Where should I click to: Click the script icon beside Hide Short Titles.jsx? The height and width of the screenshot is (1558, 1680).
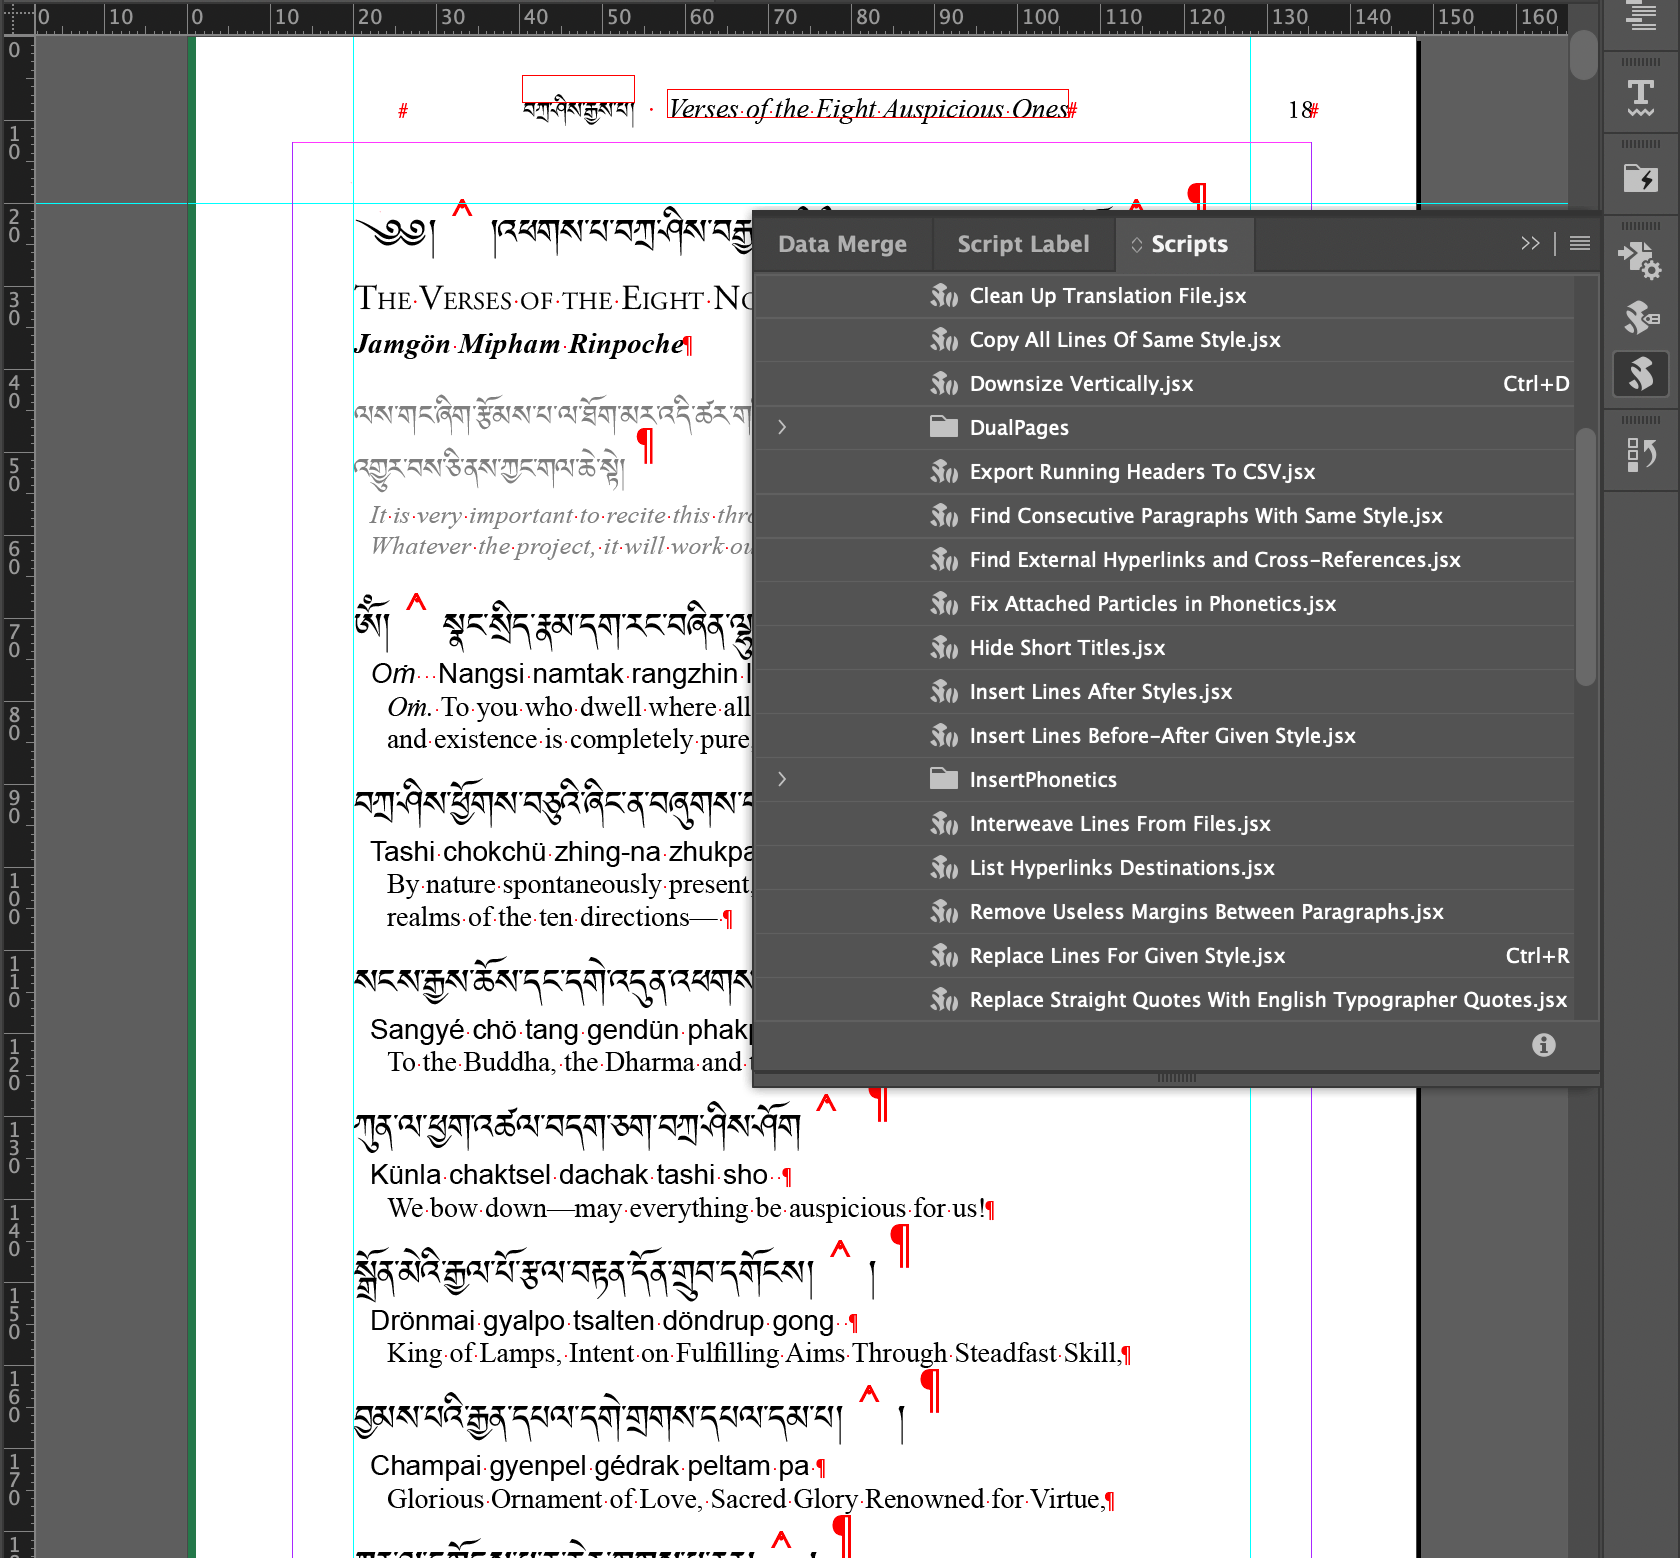click(x=943, y=647)
